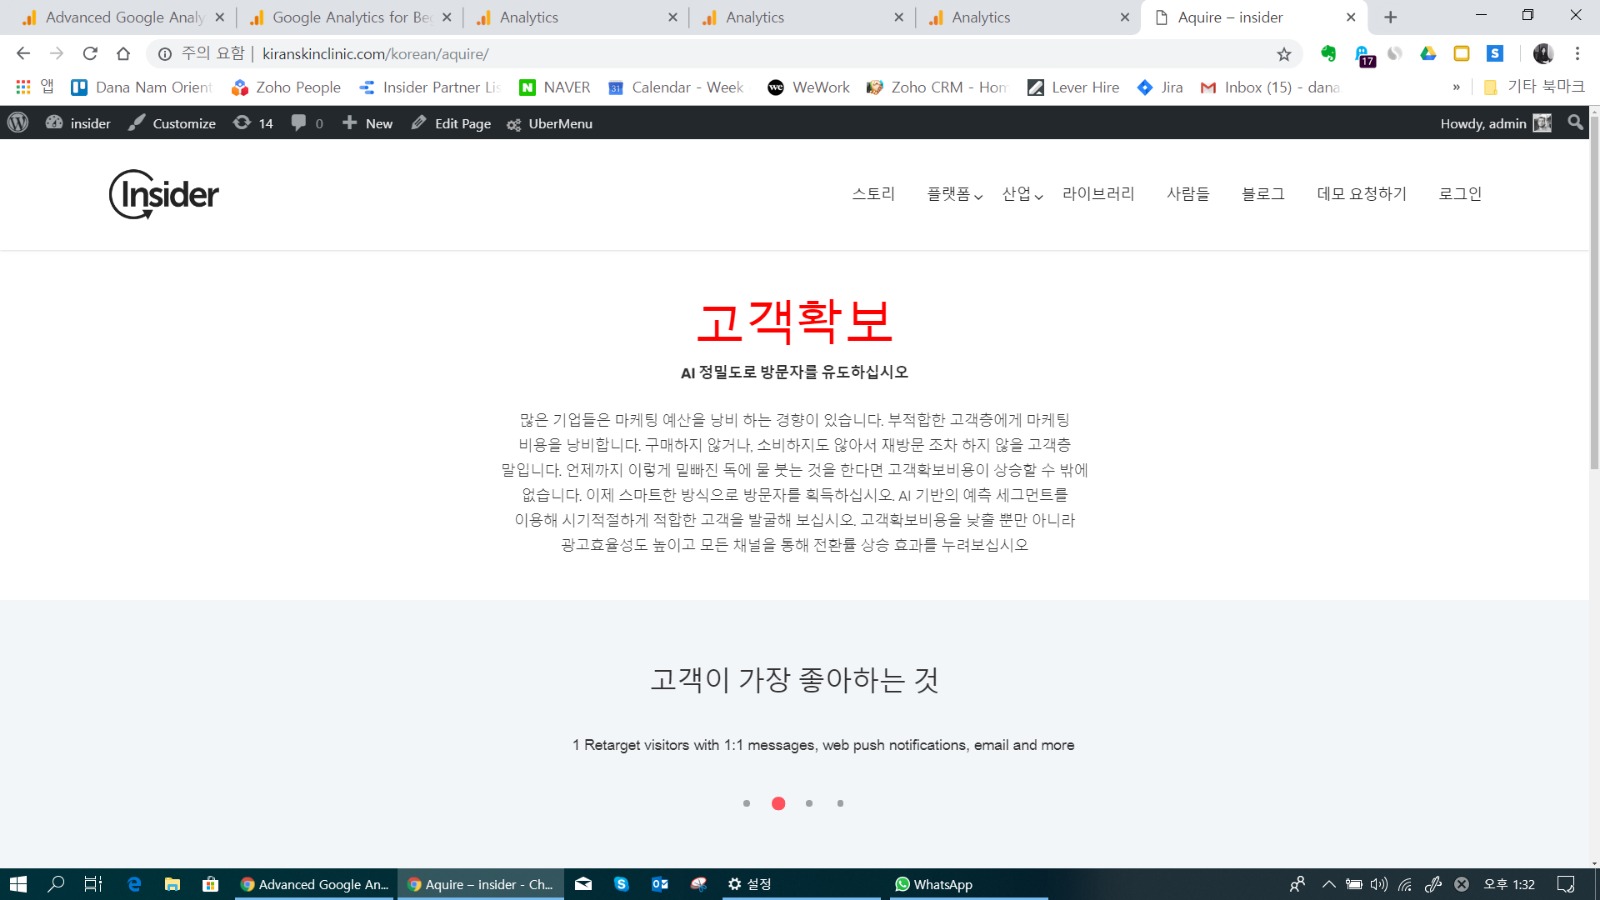Viewport: 1600px width, 900px height.
Task: Open the comments bubble in admin bar
Action: click(306, 123)
